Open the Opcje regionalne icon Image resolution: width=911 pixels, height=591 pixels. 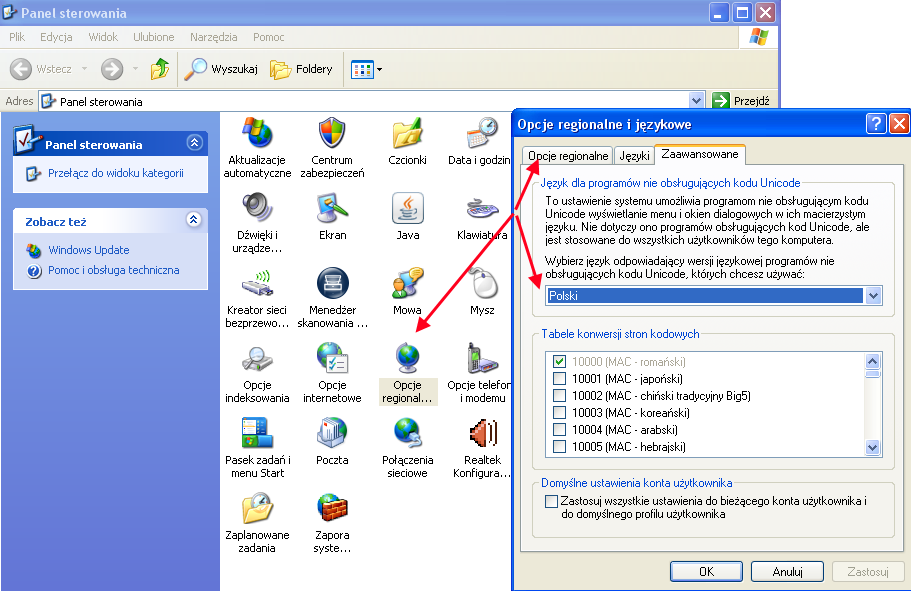click(x=407, y=359)
